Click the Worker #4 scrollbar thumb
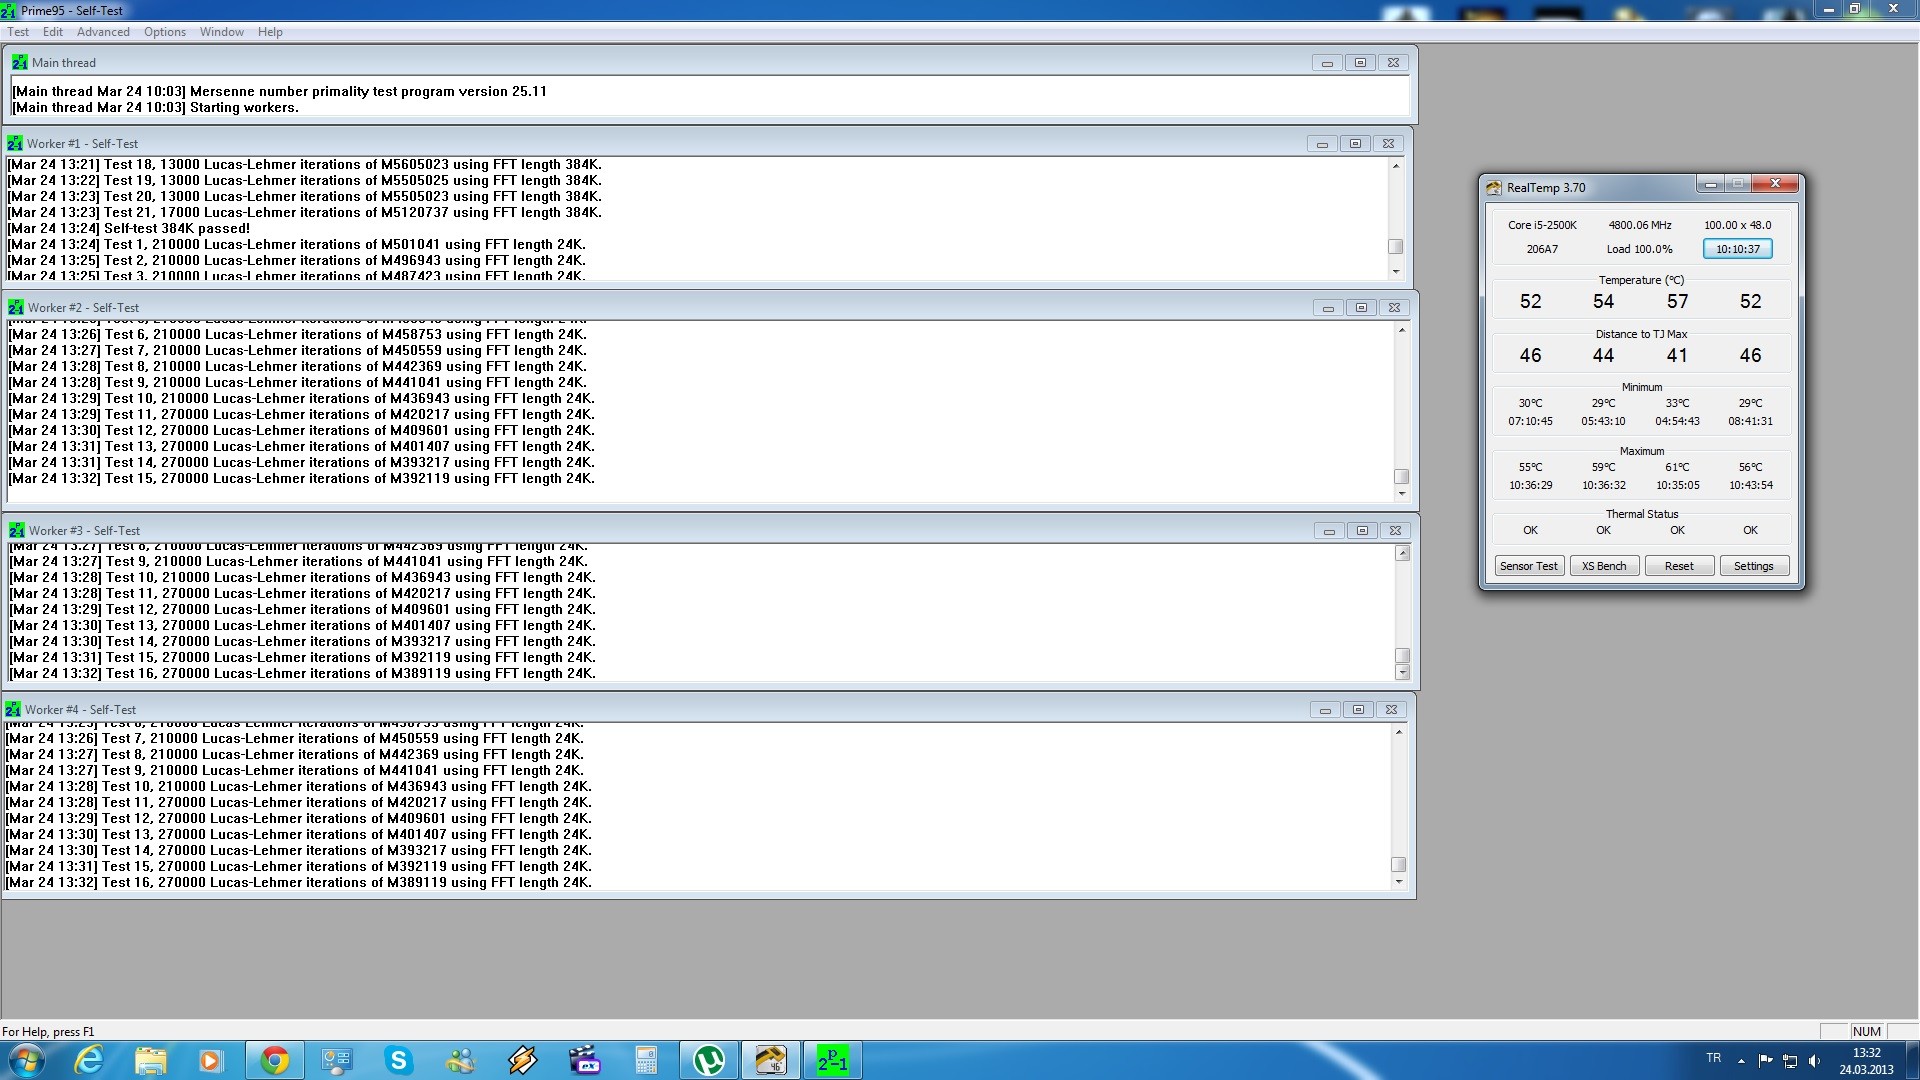 [1398, 865]
